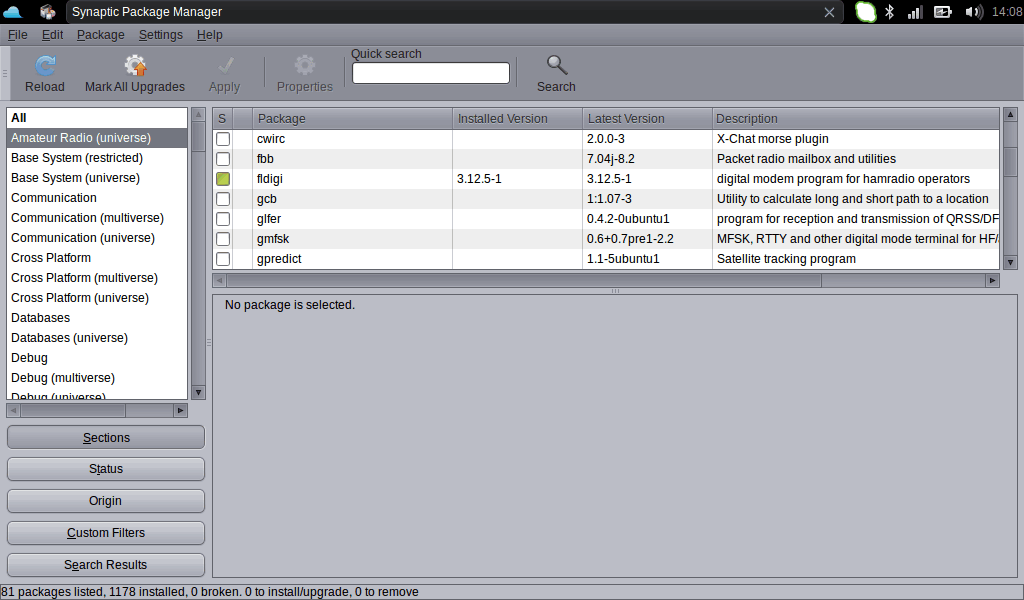Click the Custom Filters button

[106, 533]
